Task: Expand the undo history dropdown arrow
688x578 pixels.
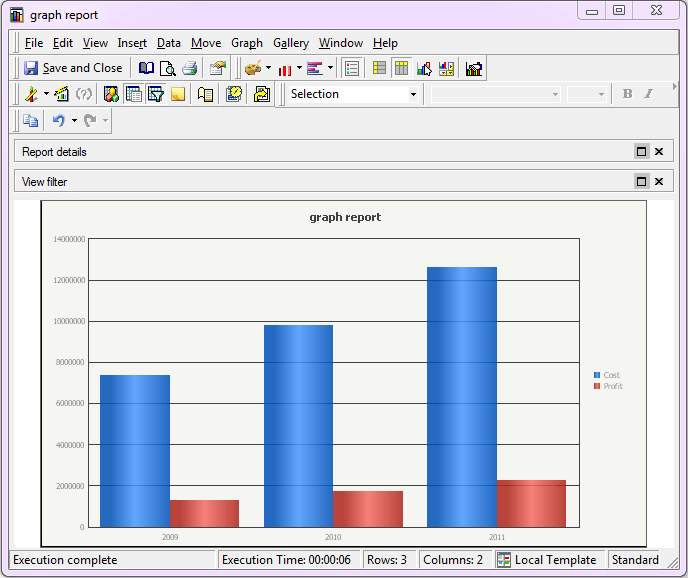Action: 74,120
